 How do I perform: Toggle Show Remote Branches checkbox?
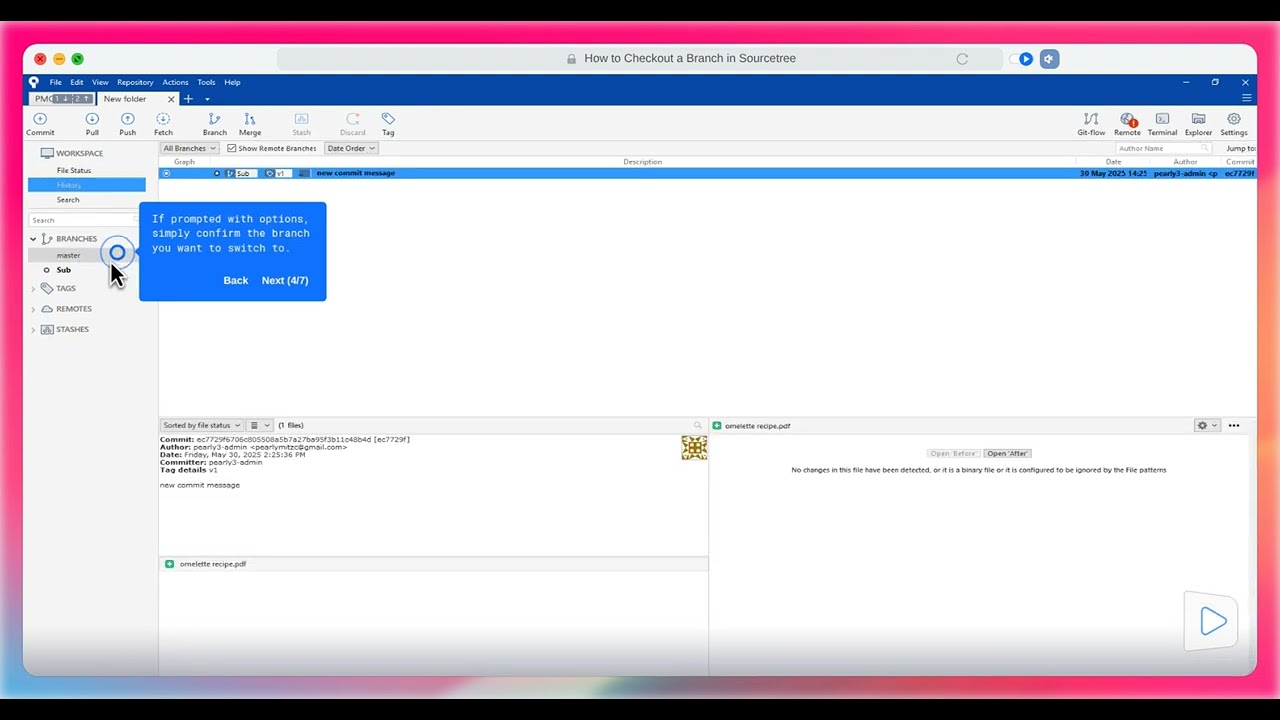(231, 148)
